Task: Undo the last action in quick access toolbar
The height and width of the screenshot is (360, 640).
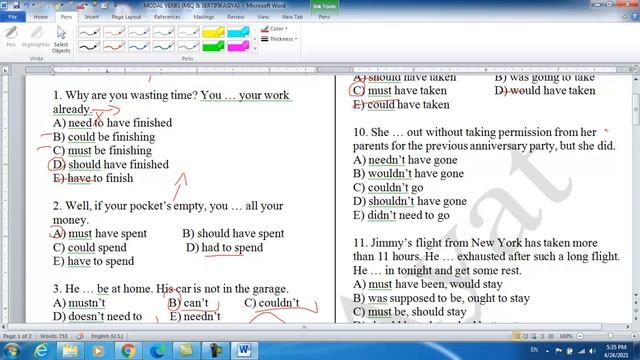Action: point(27,5)
